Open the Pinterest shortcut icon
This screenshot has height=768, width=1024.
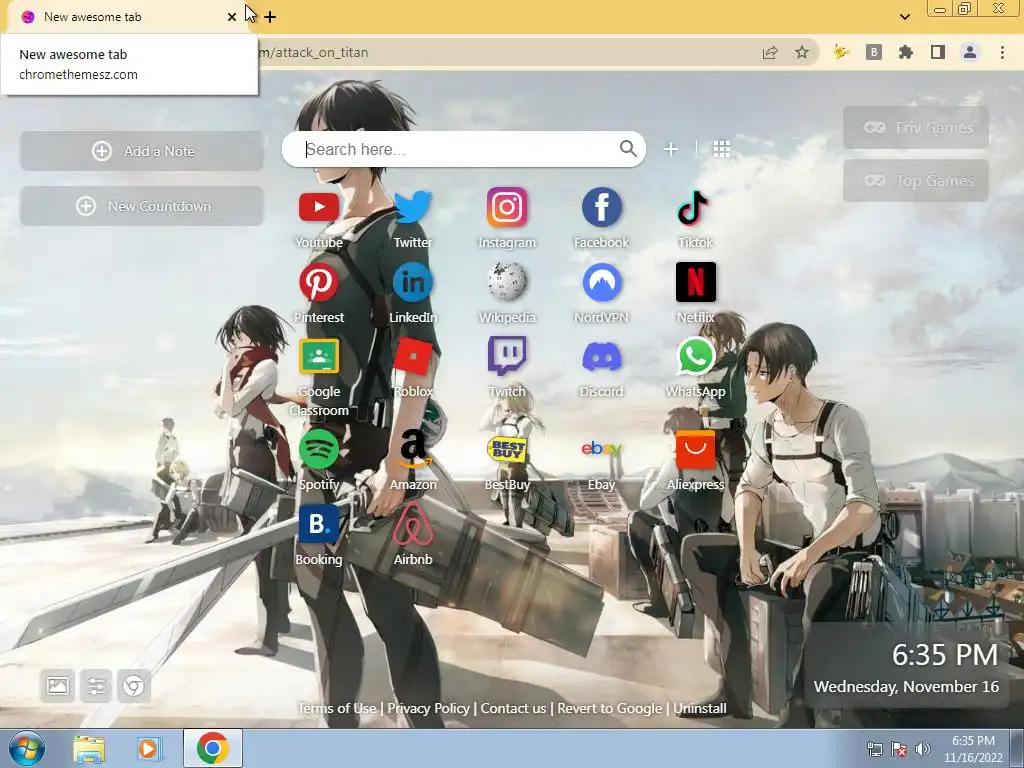point(319,282)
